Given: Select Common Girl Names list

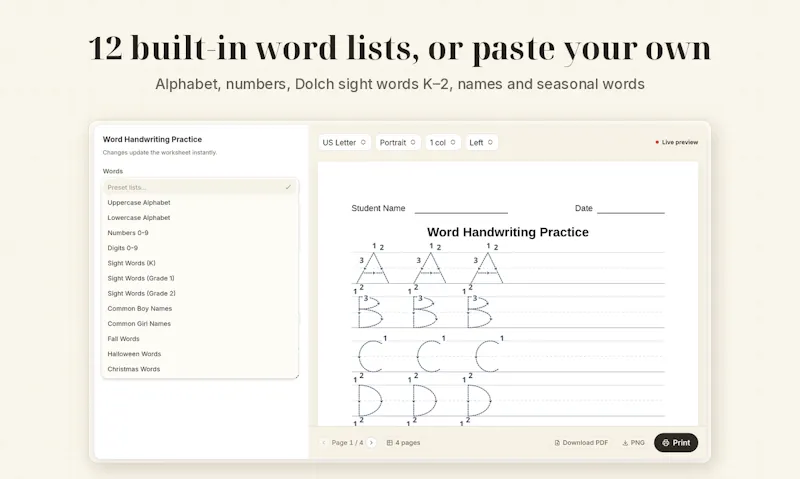Looking at the screenshot, I should [x=200, y=324].
